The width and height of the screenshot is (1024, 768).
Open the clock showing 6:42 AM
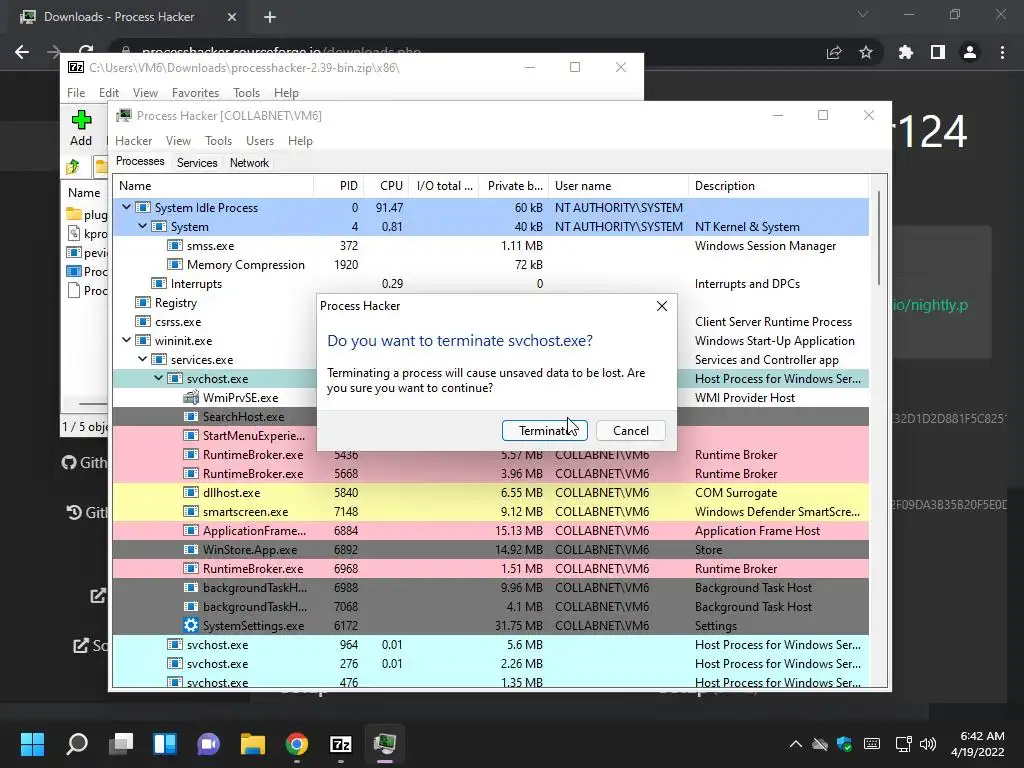click(x=978, y=743)
